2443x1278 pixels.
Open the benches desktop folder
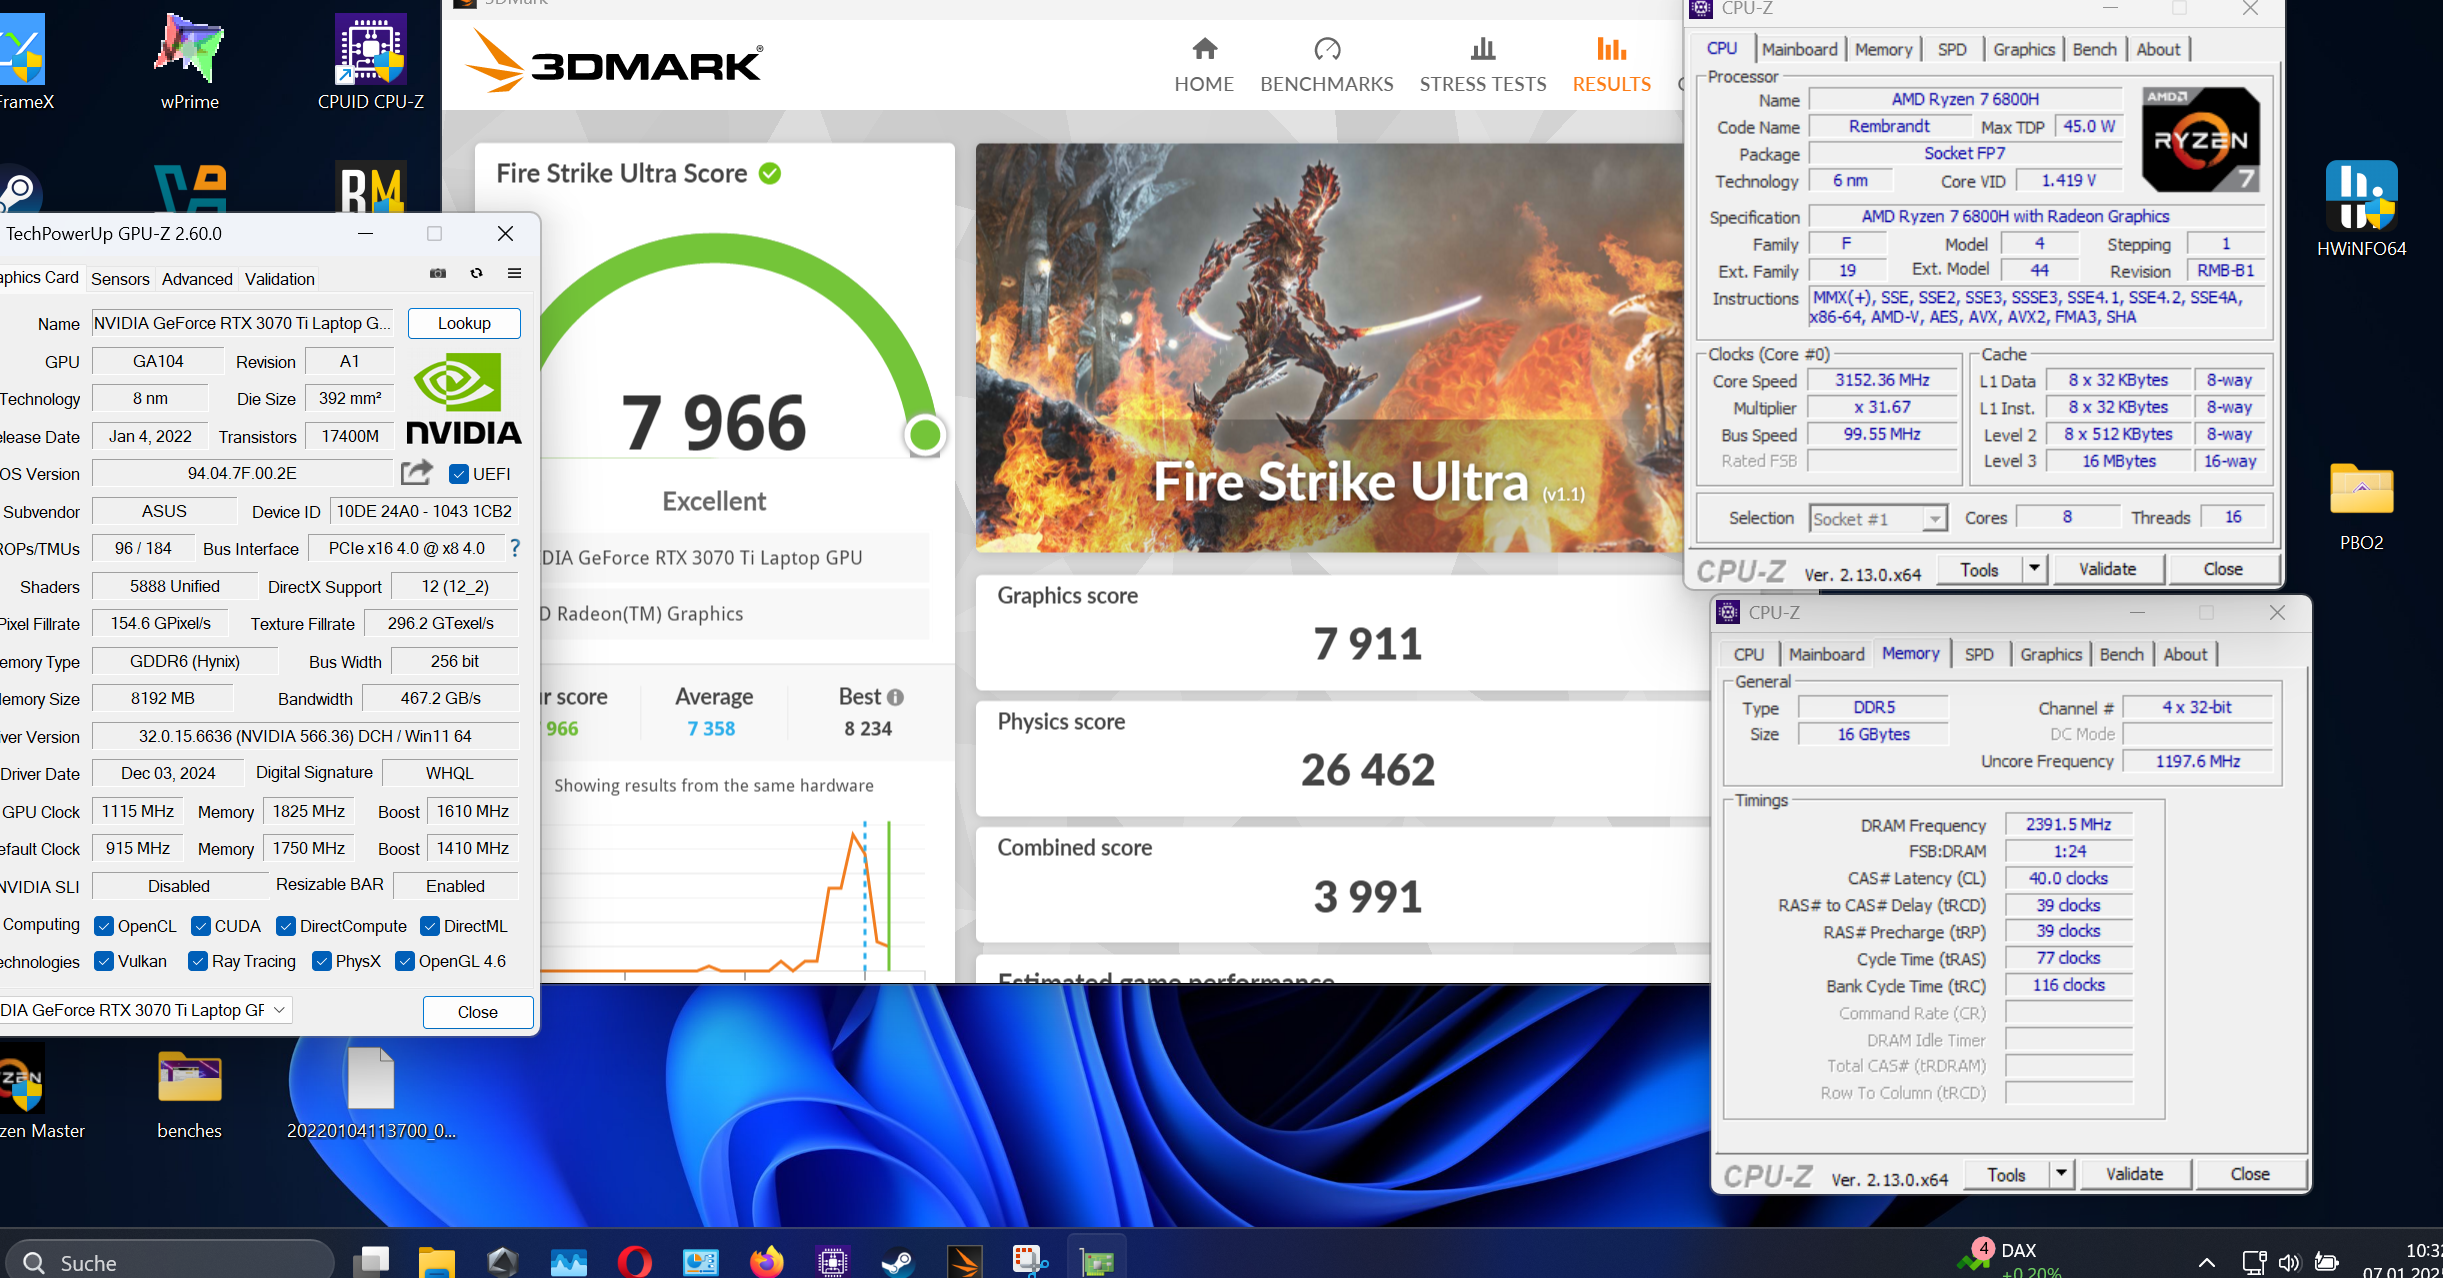[189, 1094]
